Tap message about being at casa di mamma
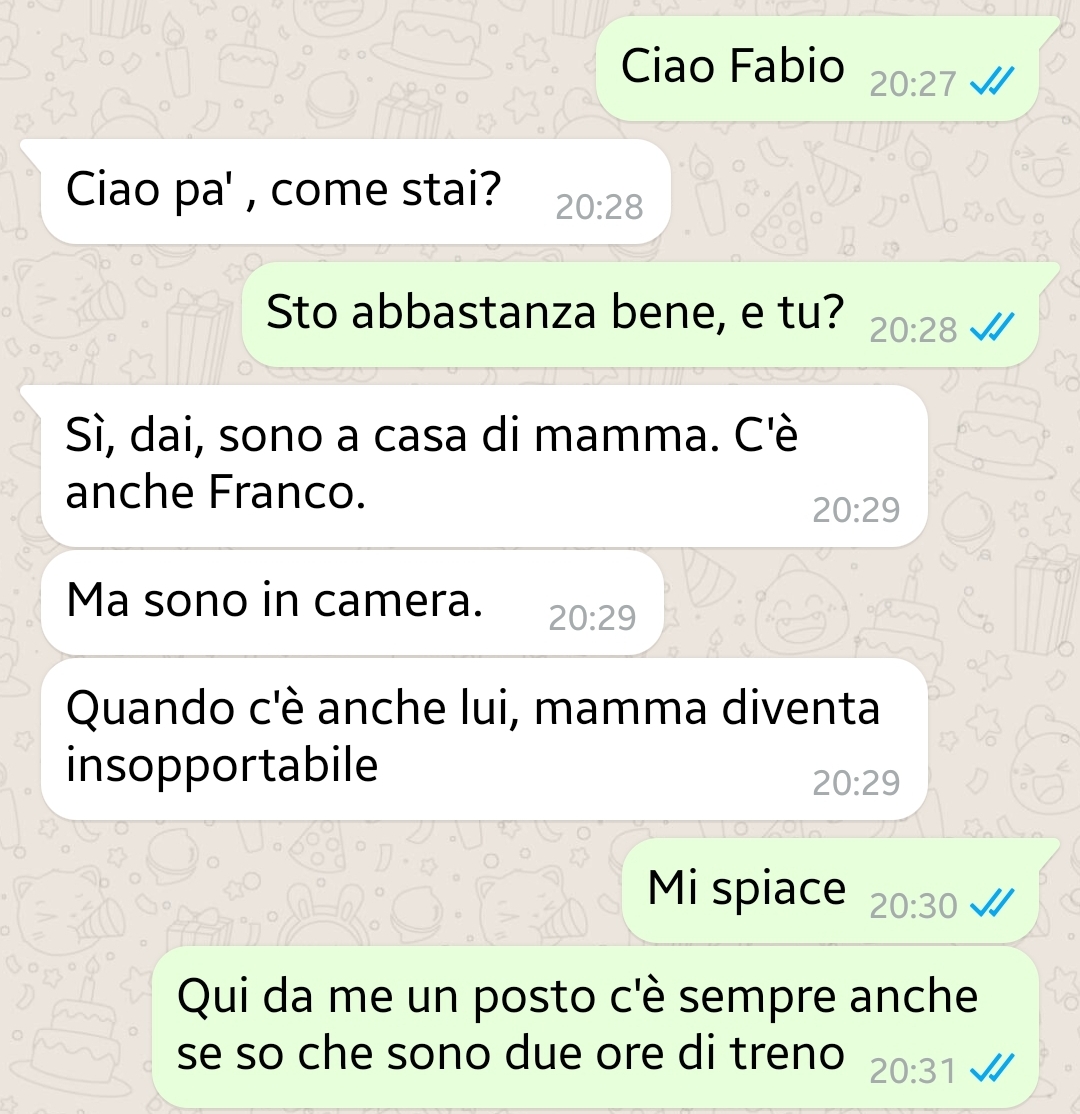 pos(484,466)
